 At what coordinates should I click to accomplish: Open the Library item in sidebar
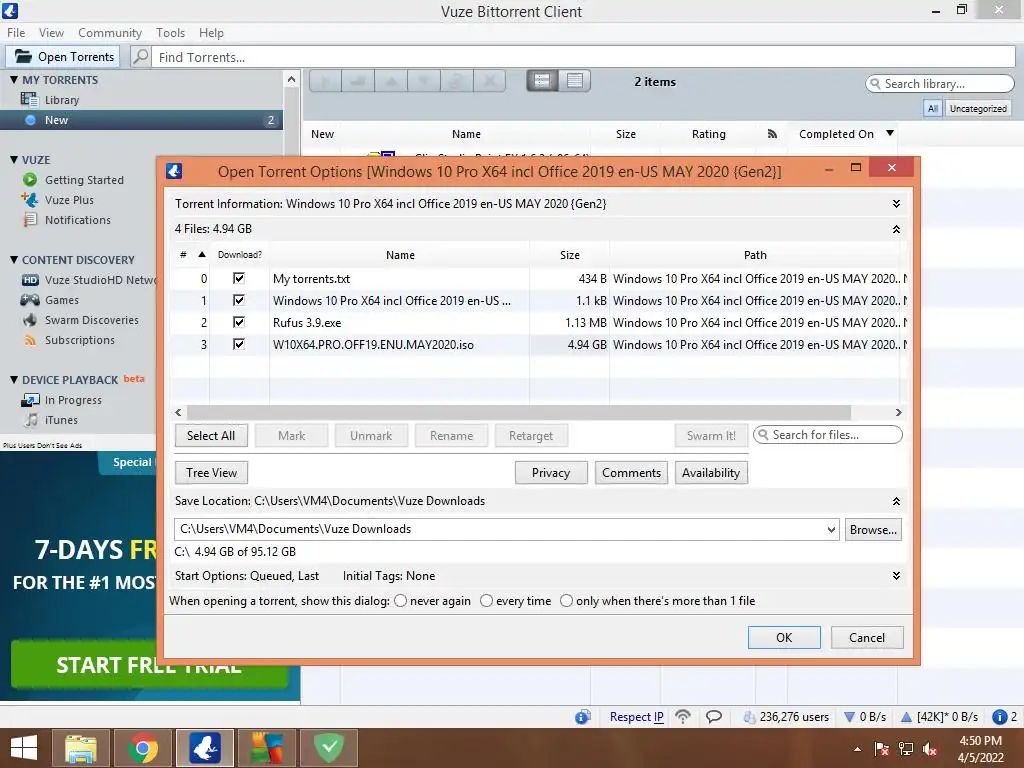61,100
